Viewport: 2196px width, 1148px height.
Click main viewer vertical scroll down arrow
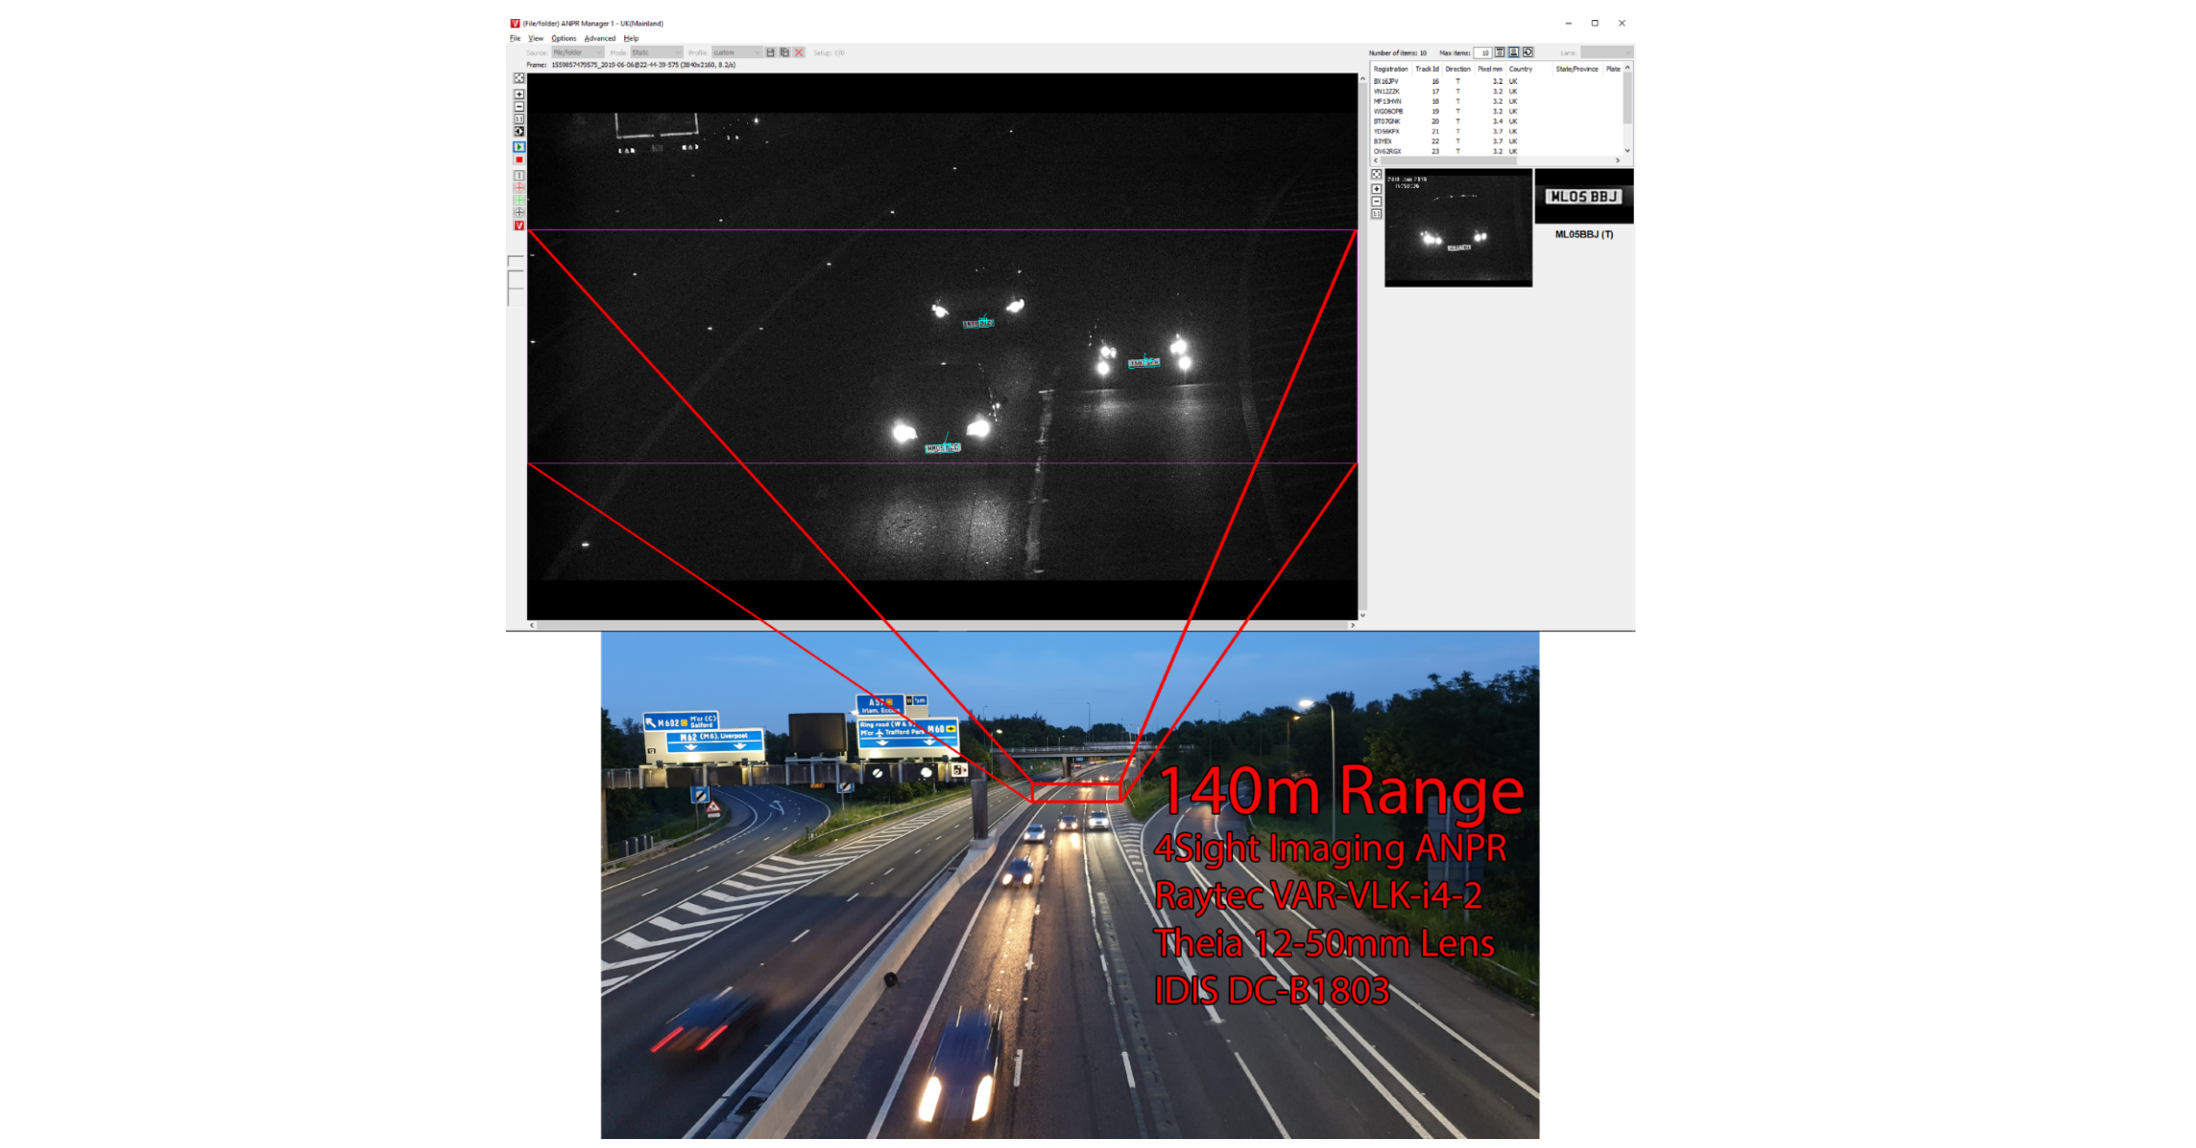(1362, 615)
